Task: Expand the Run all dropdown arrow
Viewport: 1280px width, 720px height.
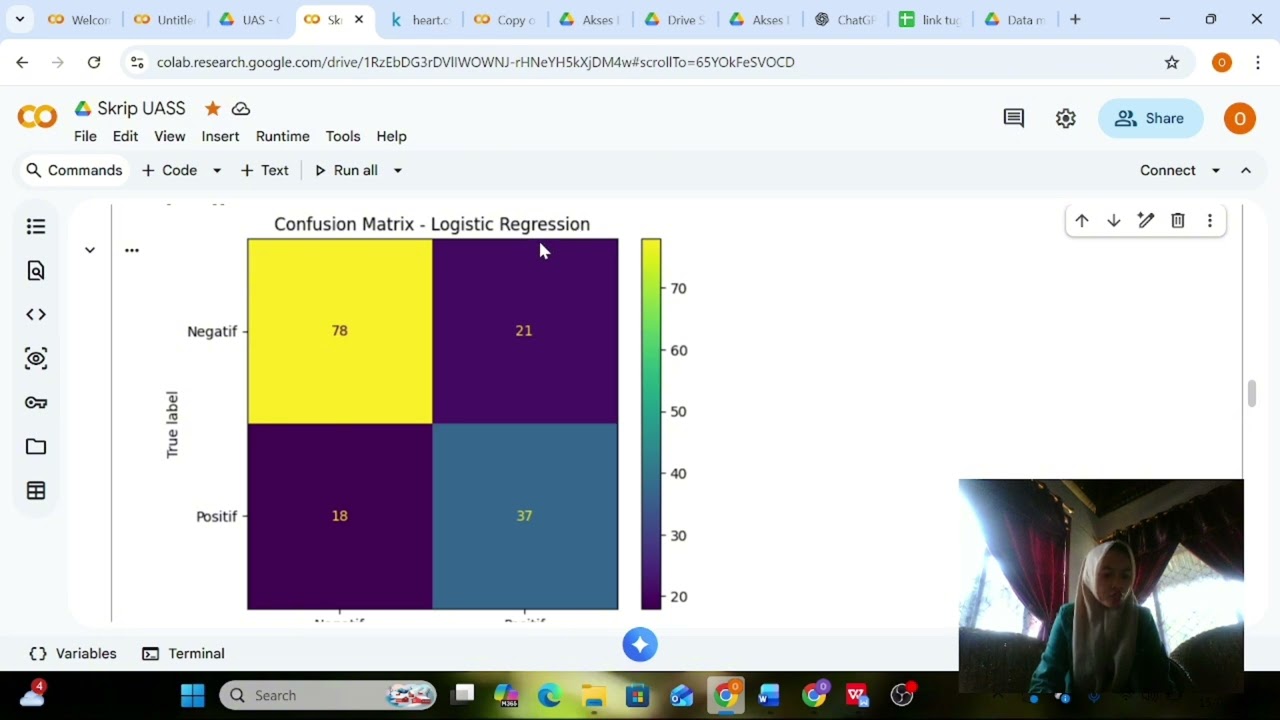Action: click(397, 171)
